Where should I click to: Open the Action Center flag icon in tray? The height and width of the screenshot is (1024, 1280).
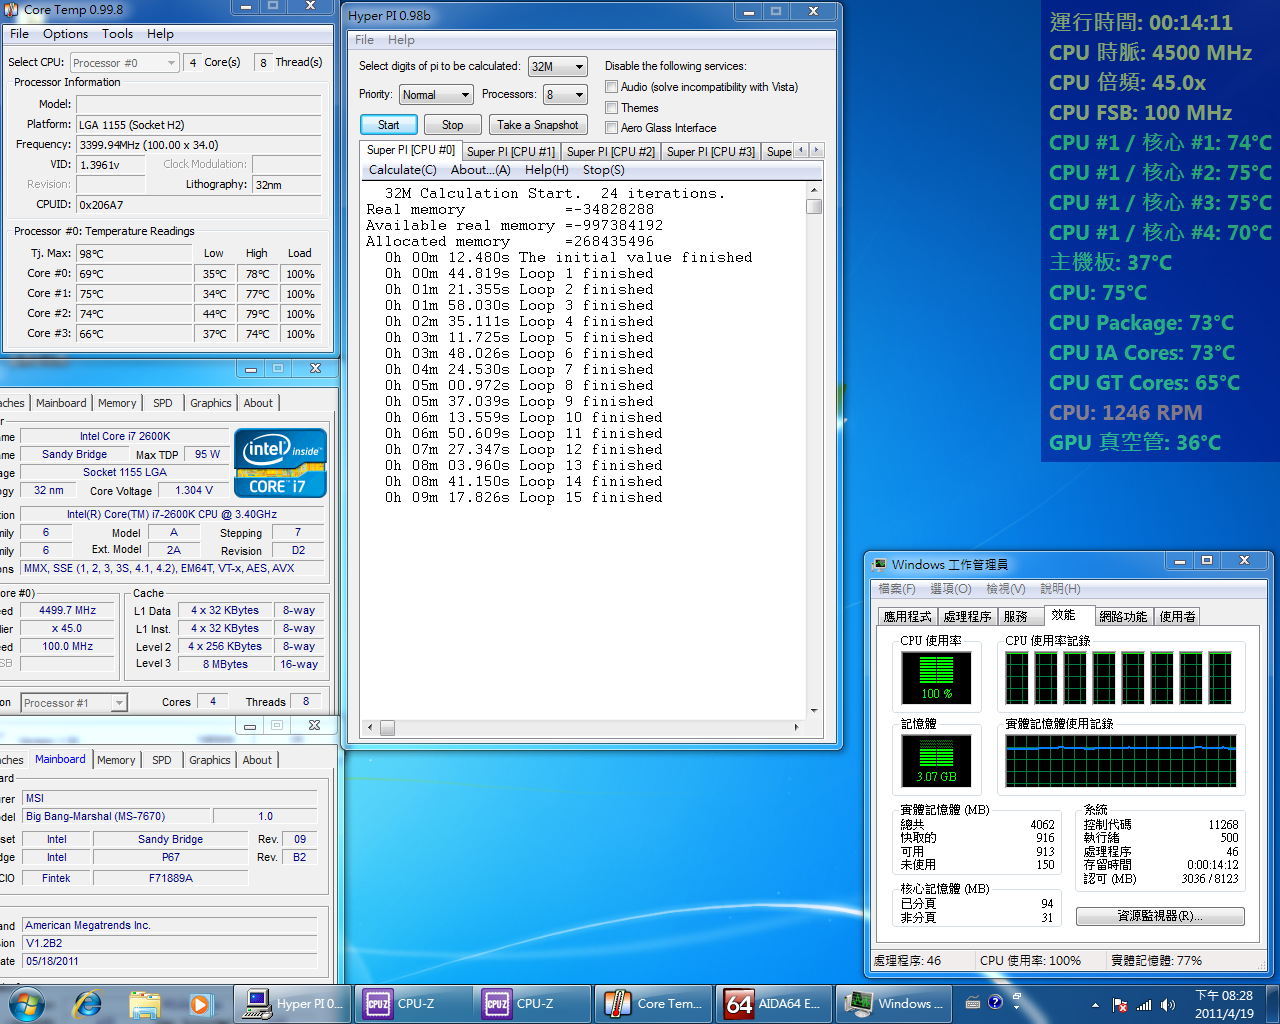(1120, 1005)
